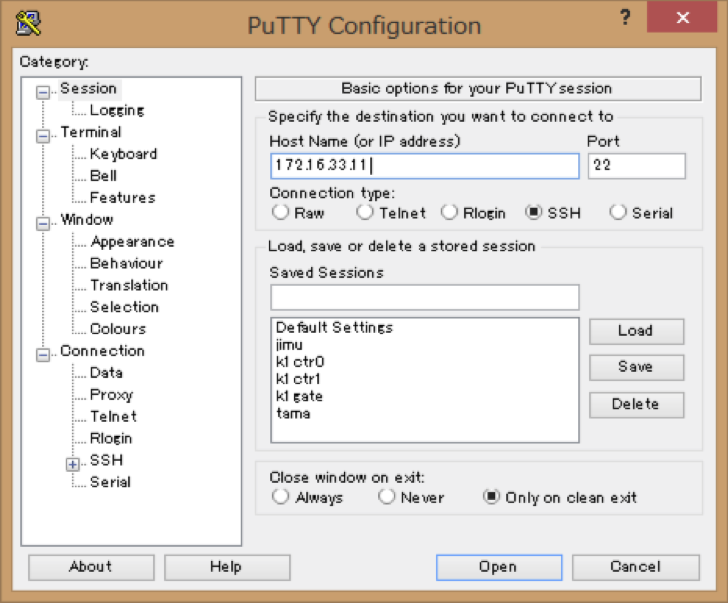Image resolution: width=728 pixels, height=603 pixels.
Task: Click the question mark help icon
Action: coord(625,20)
